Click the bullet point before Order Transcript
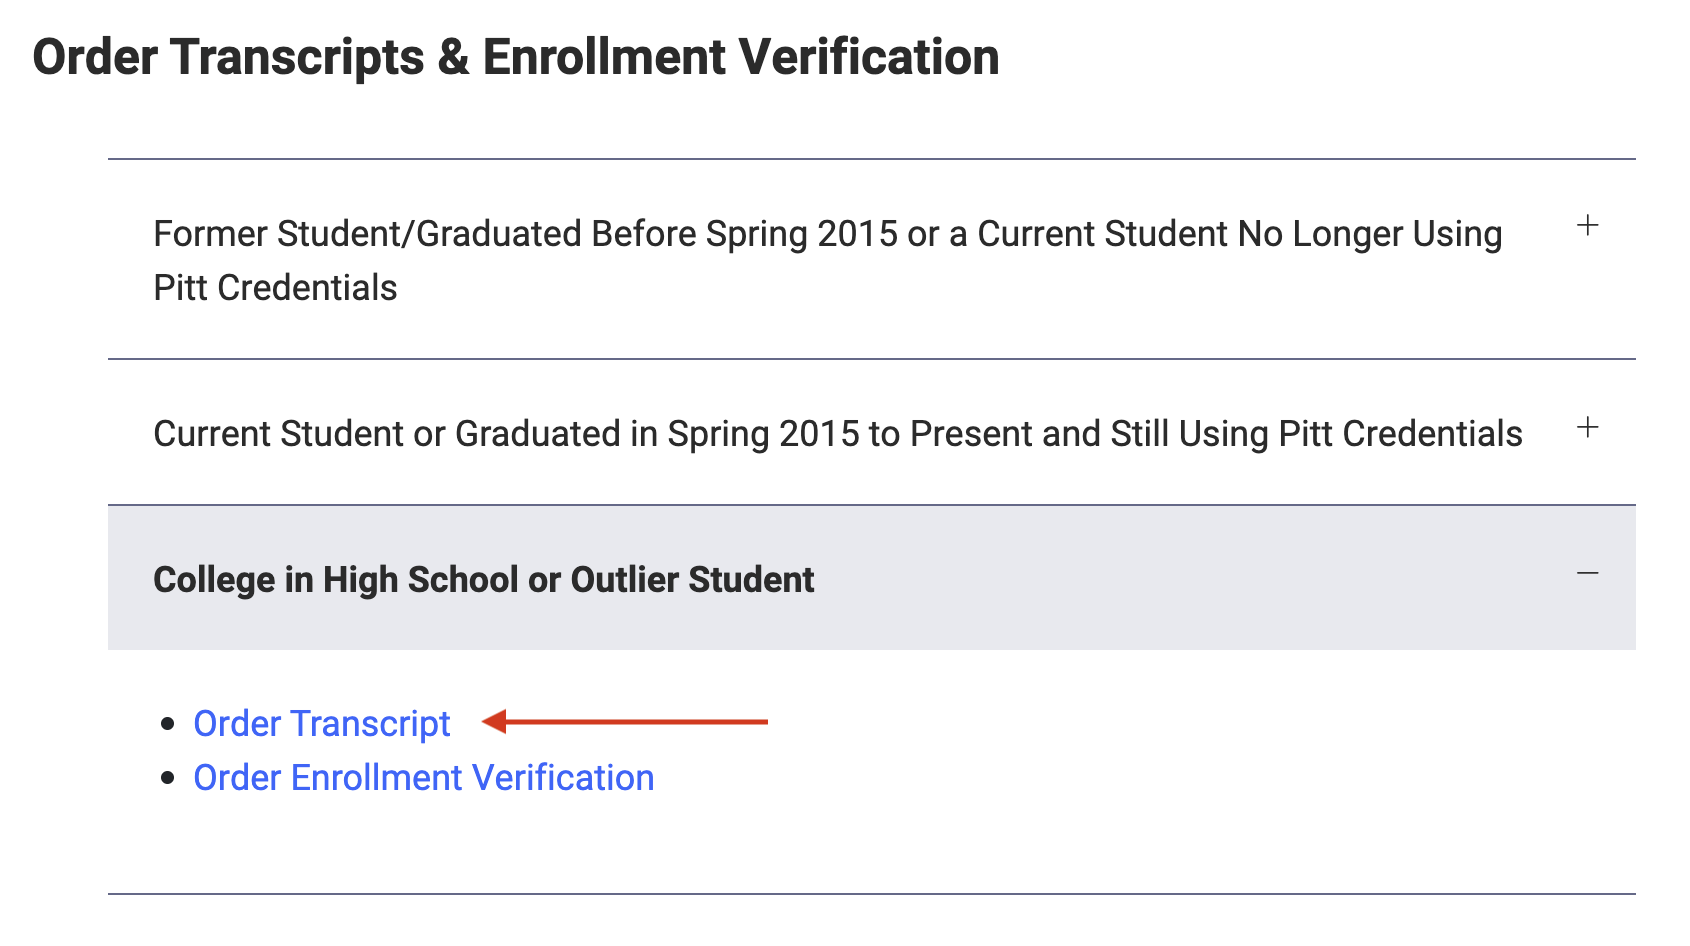Screen dimensions: 1690x946 point(168,723)
